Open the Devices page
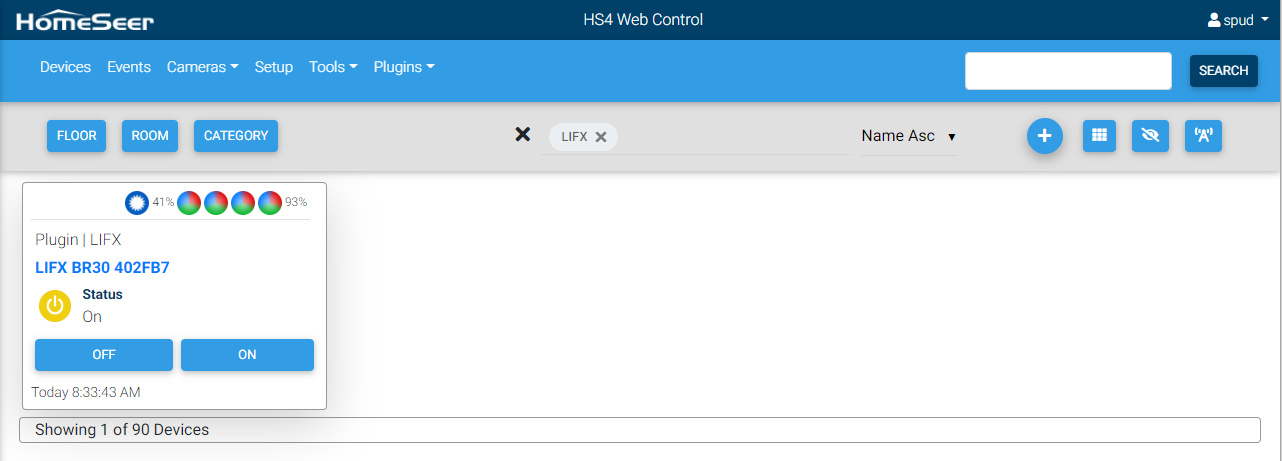Screen dimensions: 1282x461 [x=65, y=67]
